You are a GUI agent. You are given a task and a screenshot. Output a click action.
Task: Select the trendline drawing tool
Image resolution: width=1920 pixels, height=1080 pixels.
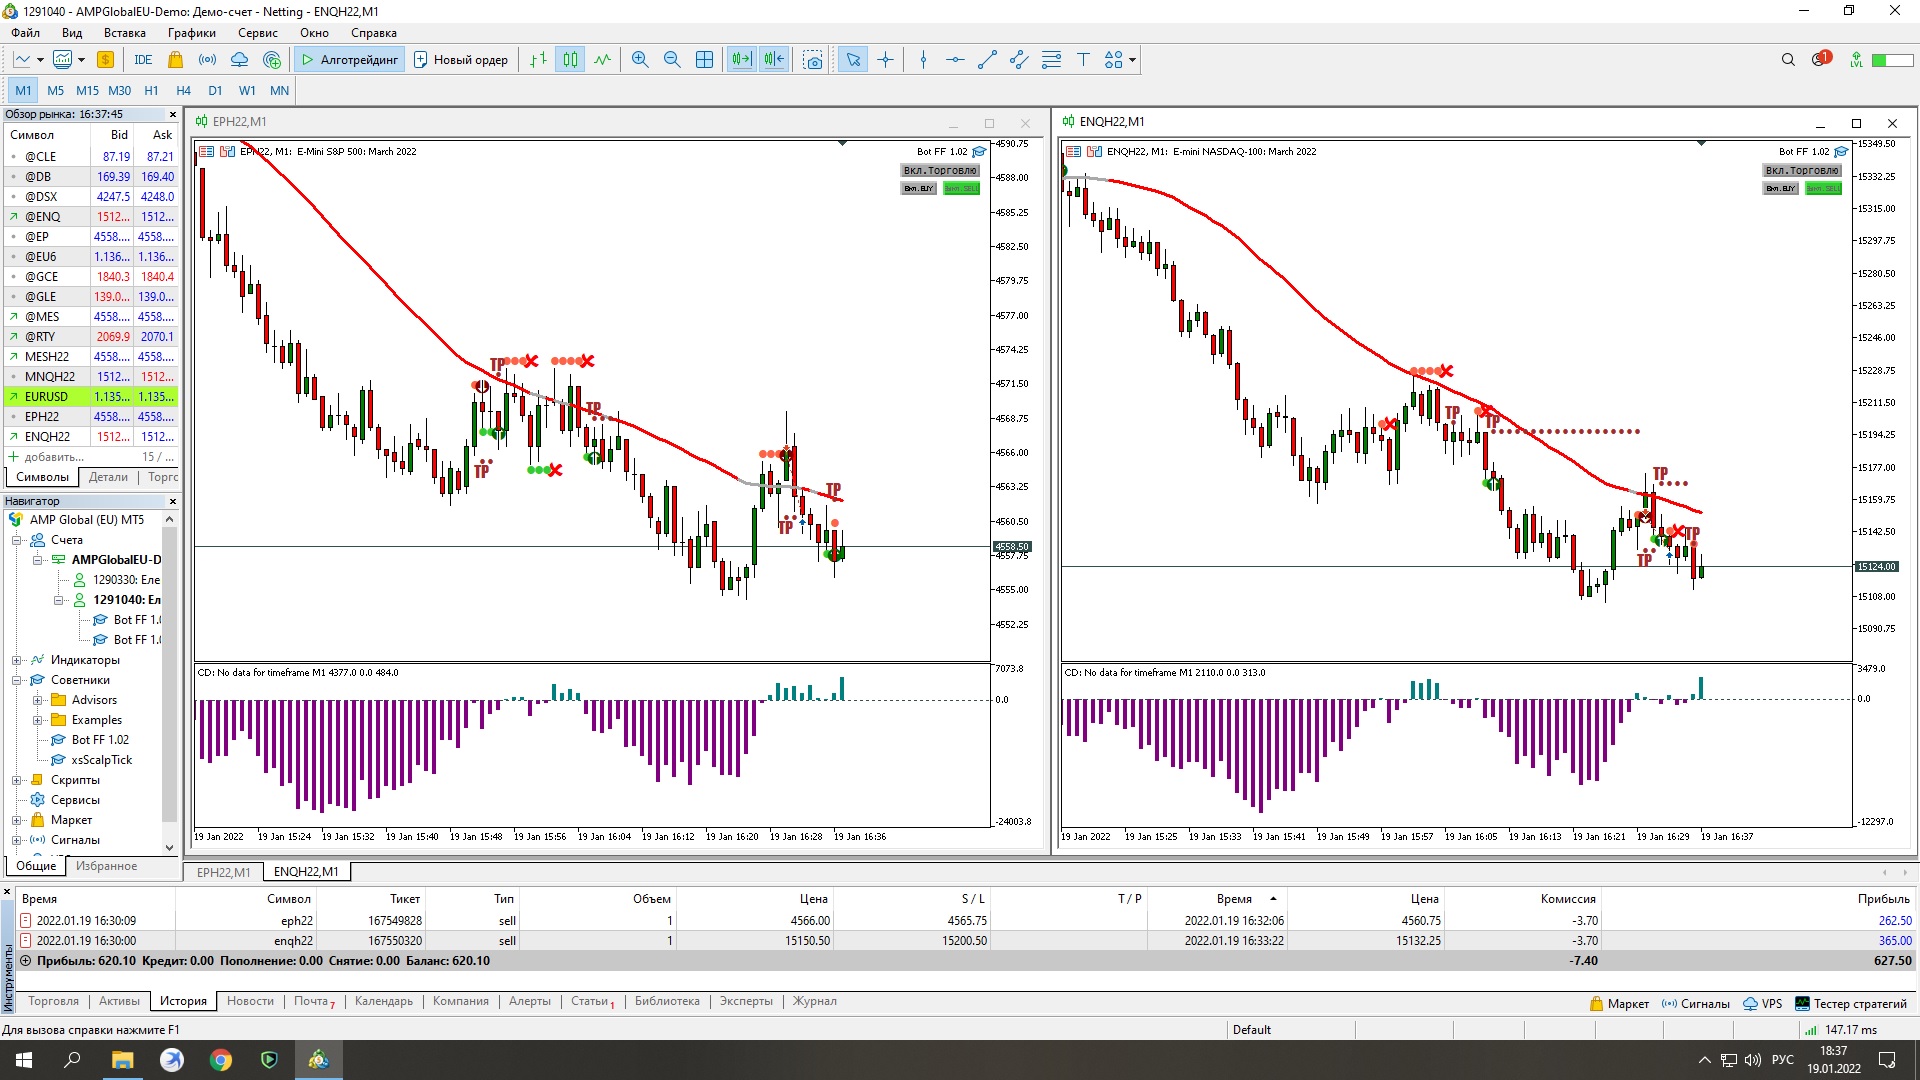[x=987, y=60]
